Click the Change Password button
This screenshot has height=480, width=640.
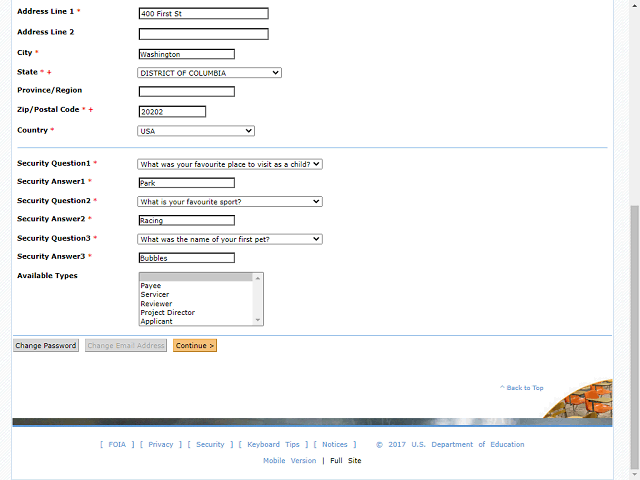coord(46,345)
